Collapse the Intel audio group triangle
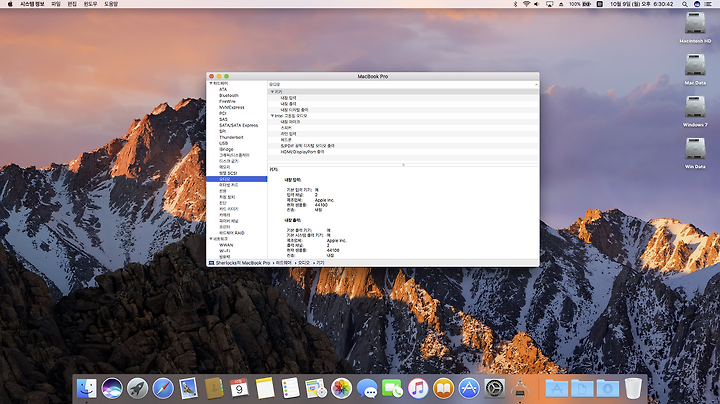 tap(272, 116)
